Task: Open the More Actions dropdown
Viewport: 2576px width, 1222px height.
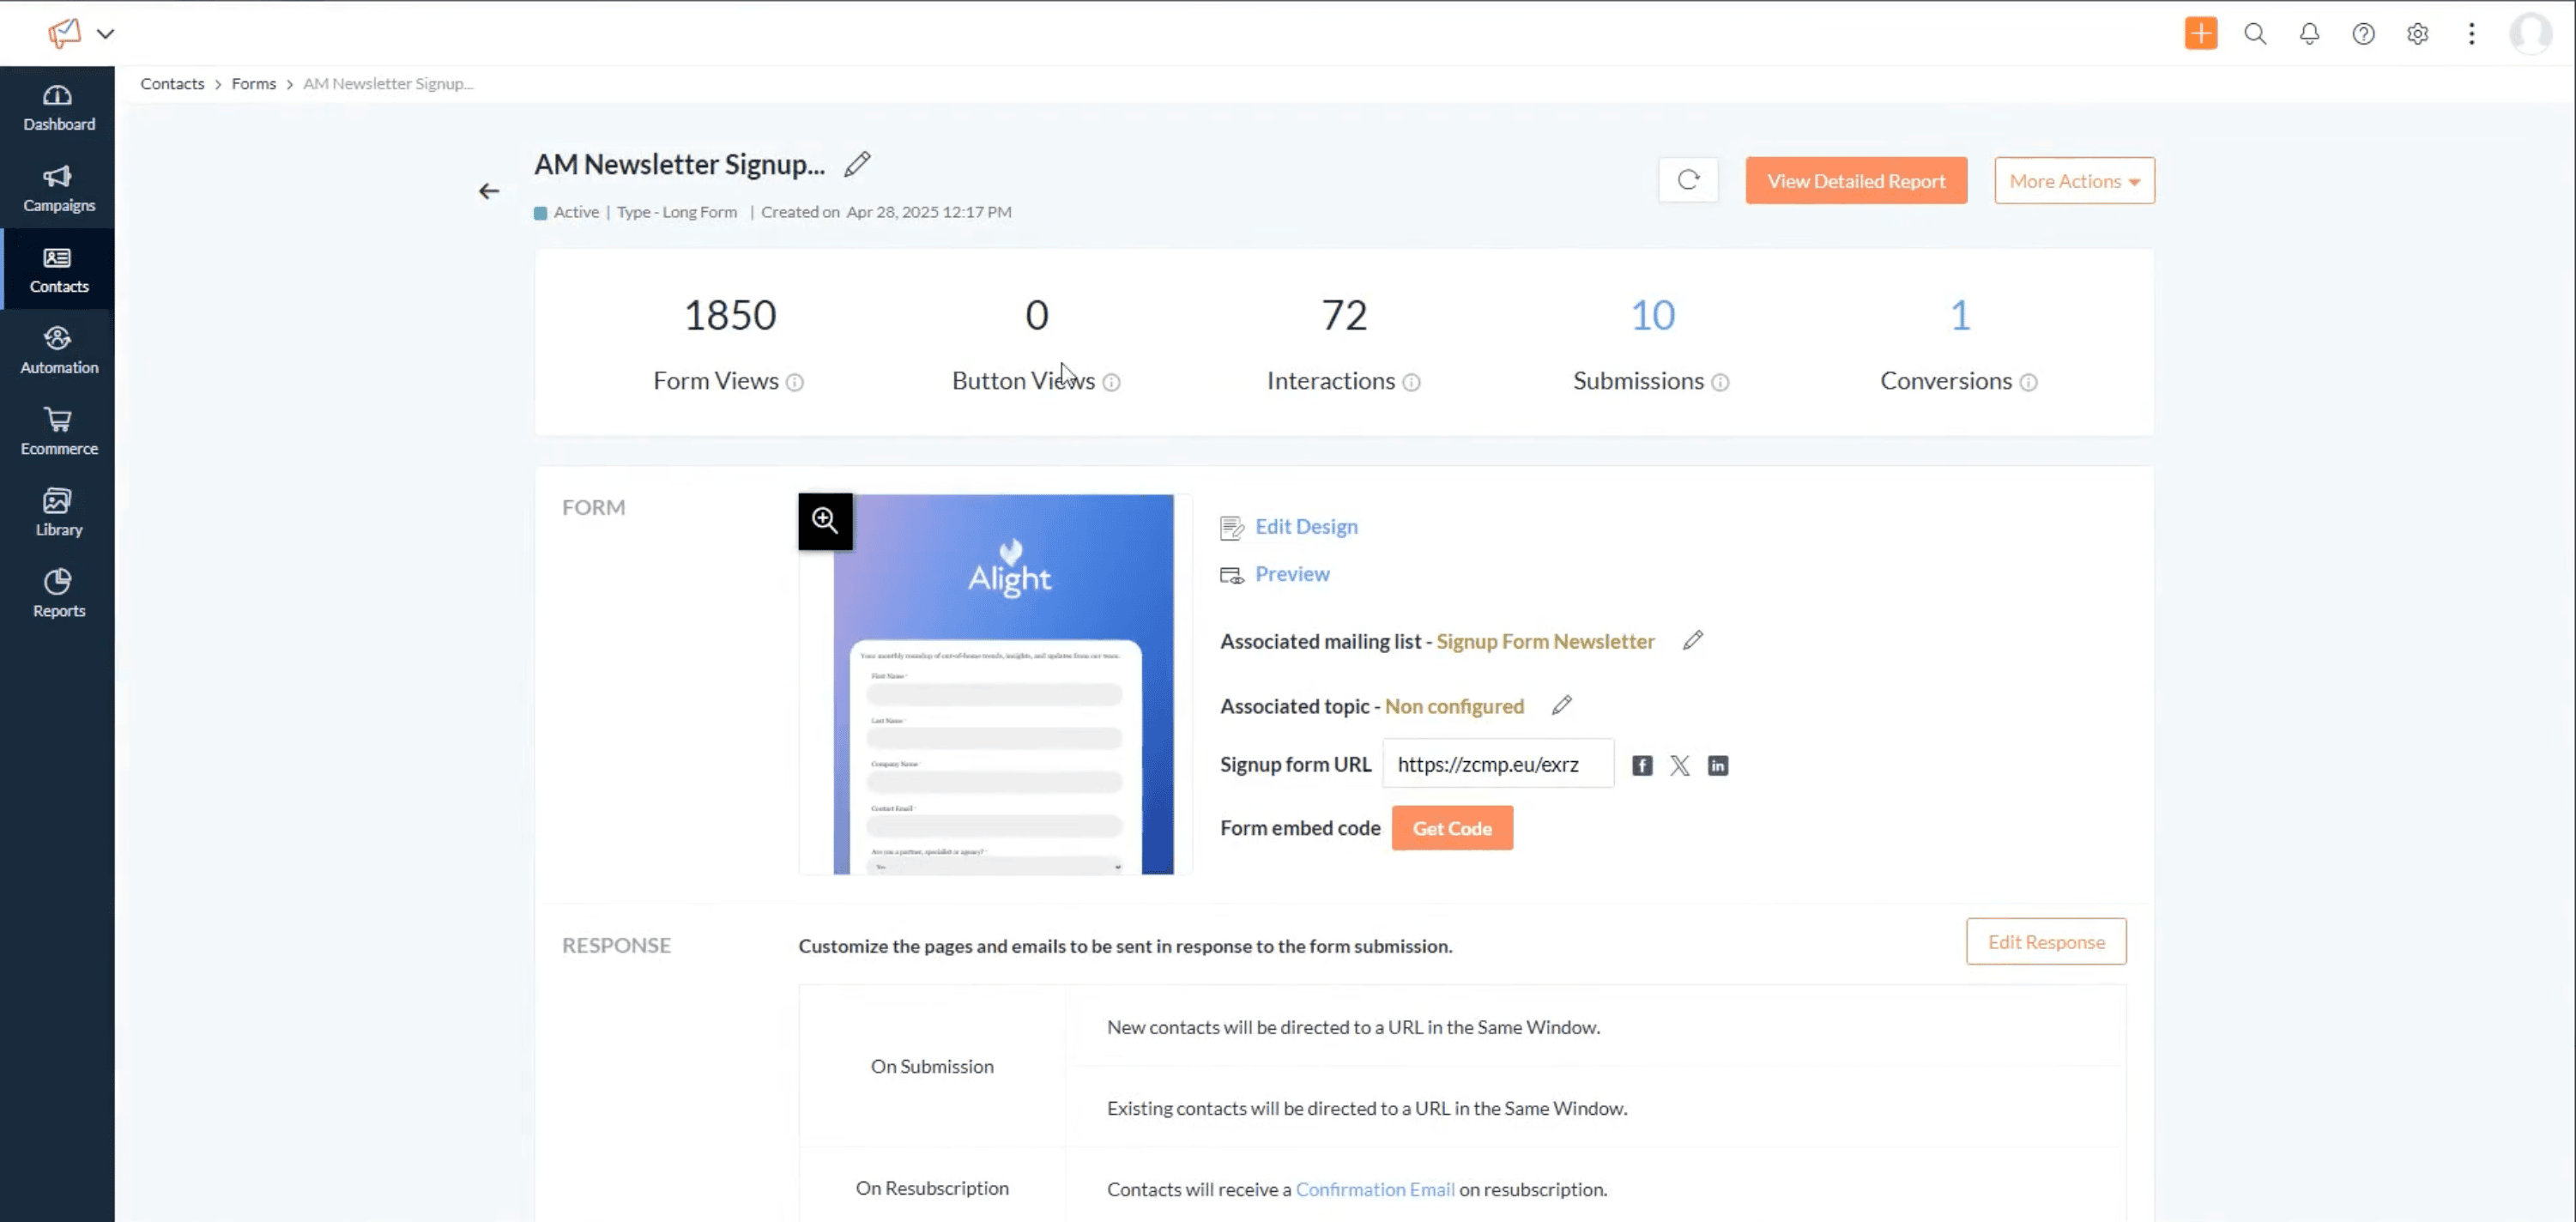Action: (2074, 180)
